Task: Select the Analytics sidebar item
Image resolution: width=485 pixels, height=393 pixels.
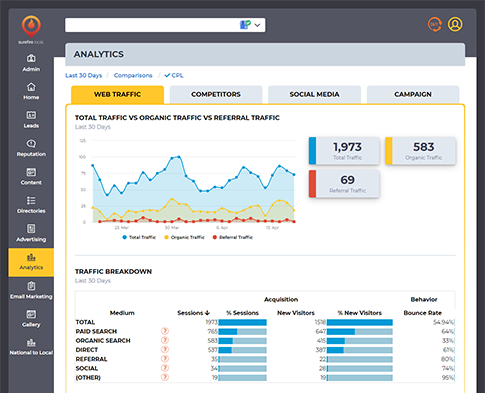Action: tap(31, 262)
